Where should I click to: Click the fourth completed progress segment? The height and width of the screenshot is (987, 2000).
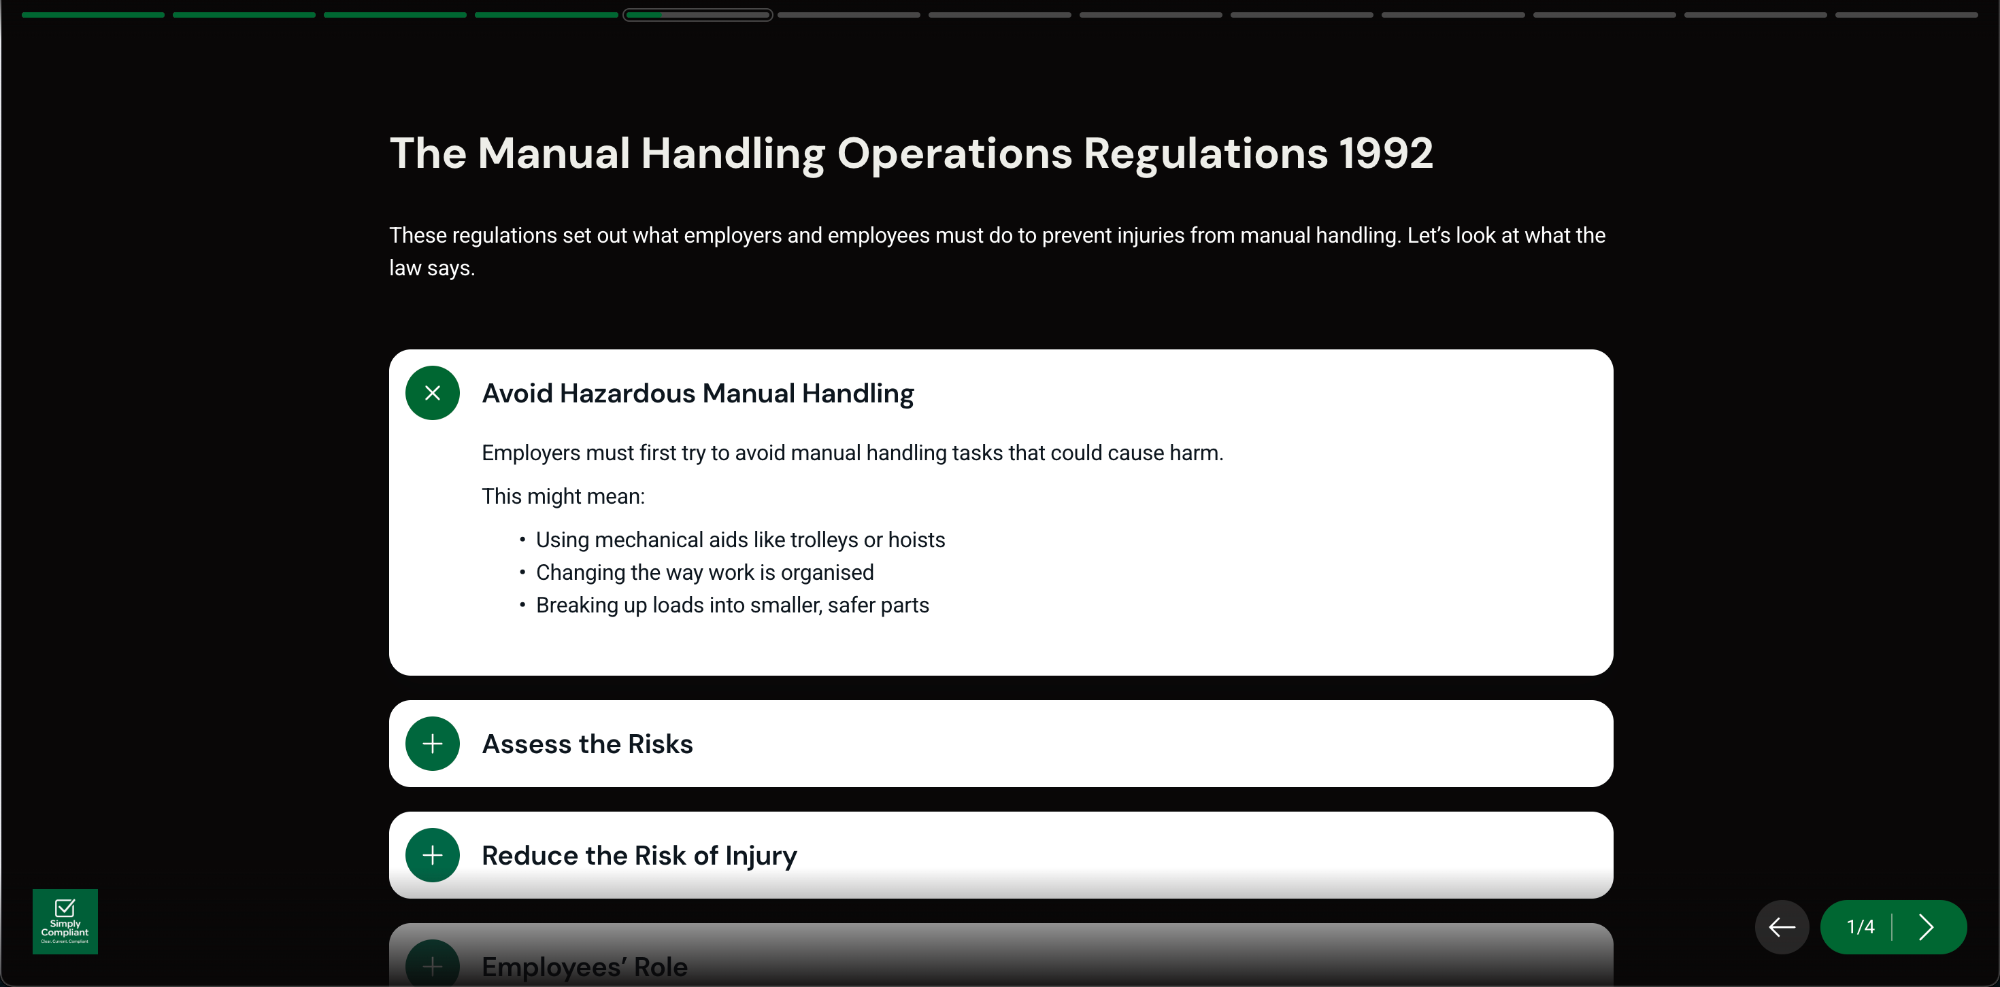(546, 15)
